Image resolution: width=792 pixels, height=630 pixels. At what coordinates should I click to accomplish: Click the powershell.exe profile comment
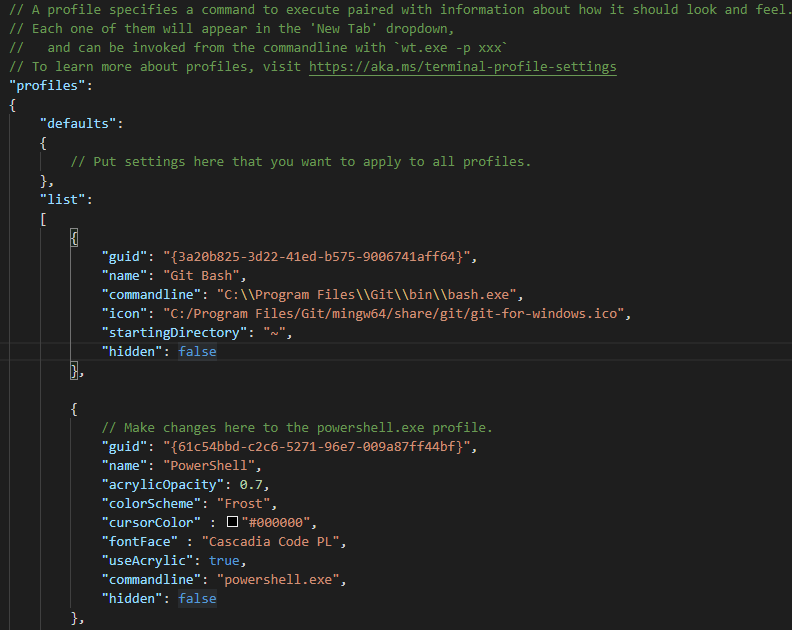click(297, 428)
